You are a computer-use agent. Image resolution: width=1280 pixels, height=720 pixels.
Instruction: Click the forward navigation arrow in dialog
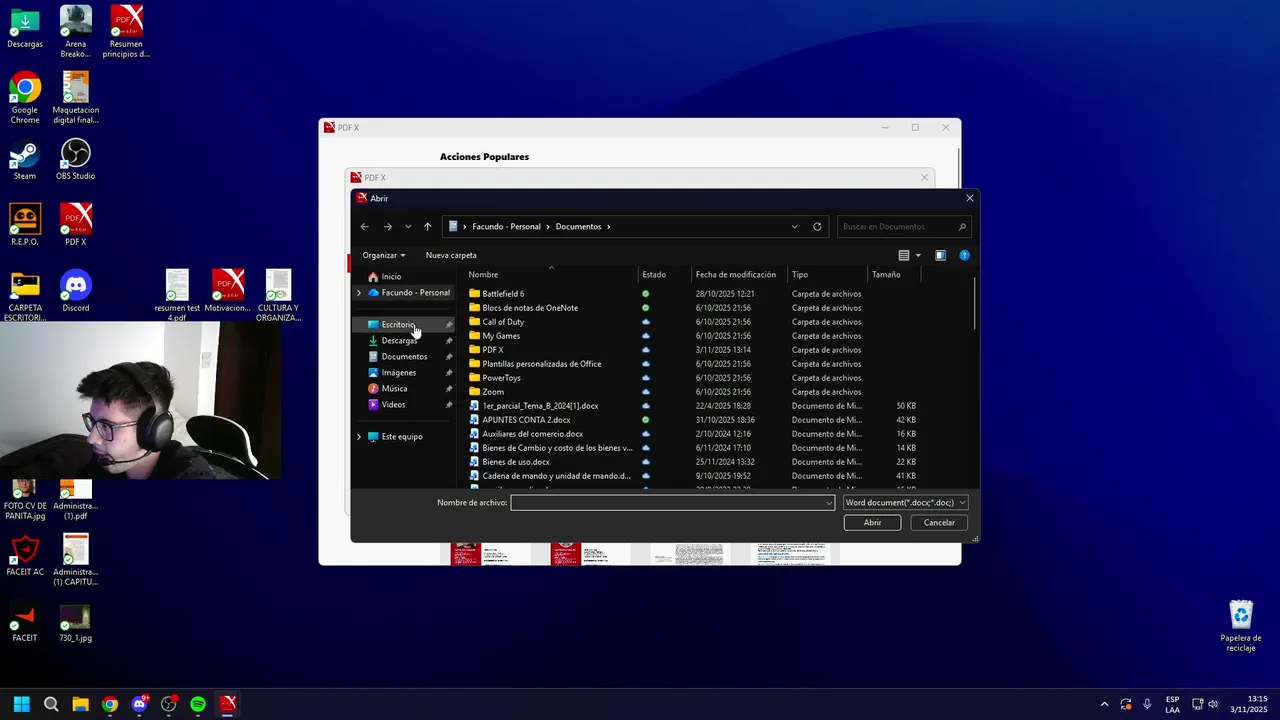(388, 227)
